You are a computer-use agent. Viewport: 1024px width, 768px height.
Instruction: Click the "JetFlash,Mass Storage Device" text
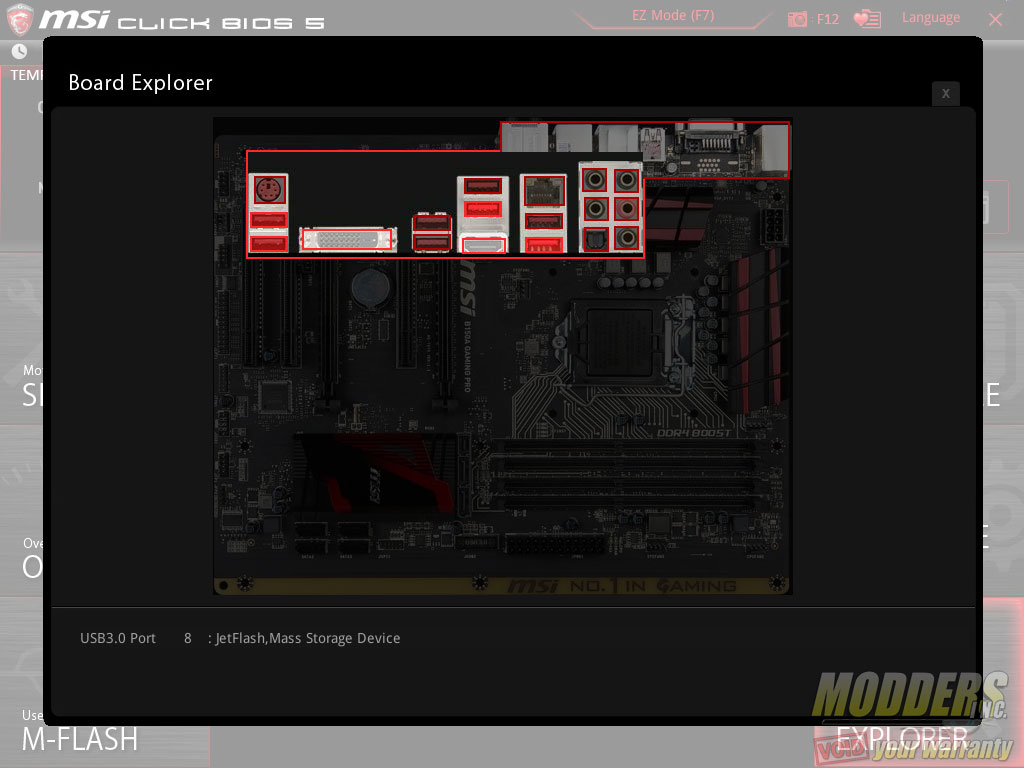pyautogui.click(x=308, y=638)
